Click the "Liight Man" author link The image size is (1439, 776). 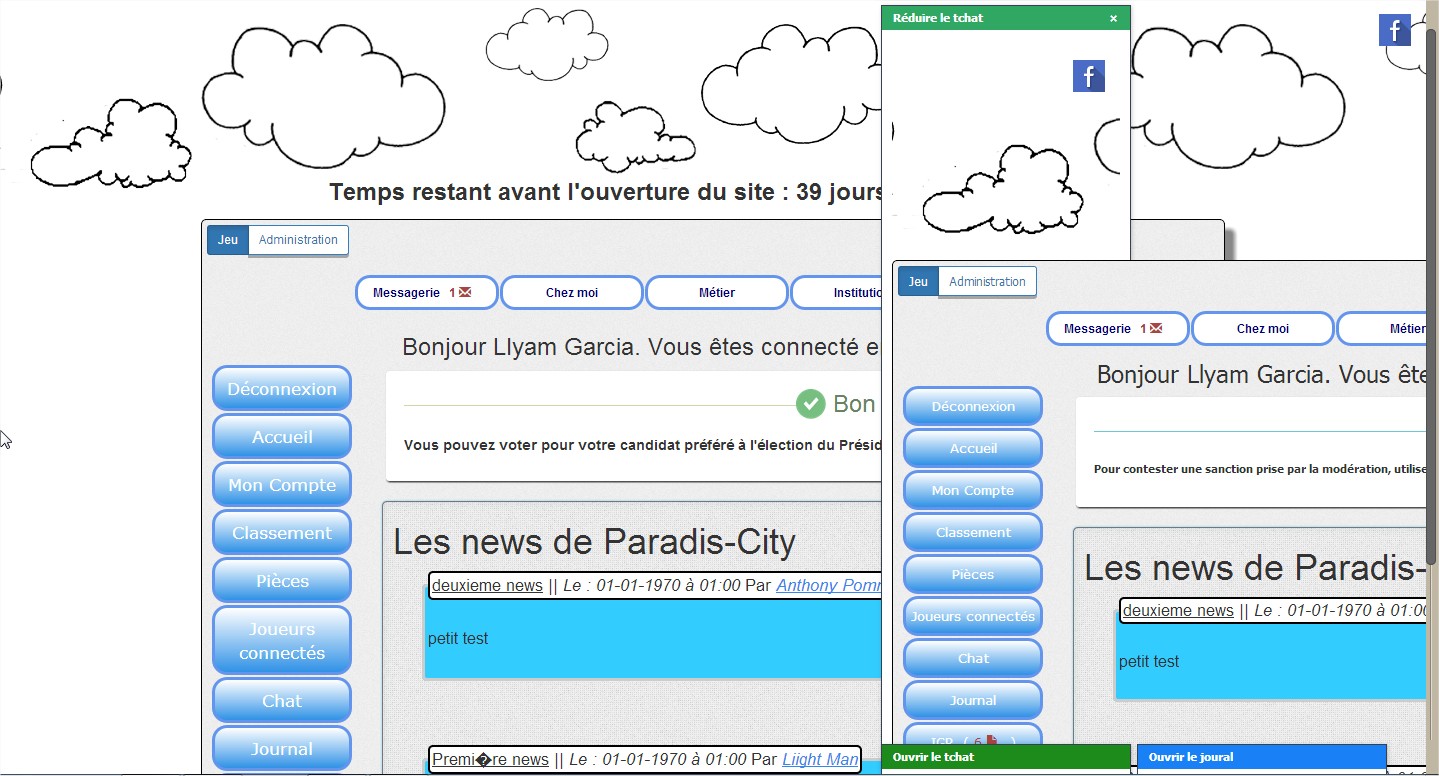pyautogui.click(x=819, y=760)
